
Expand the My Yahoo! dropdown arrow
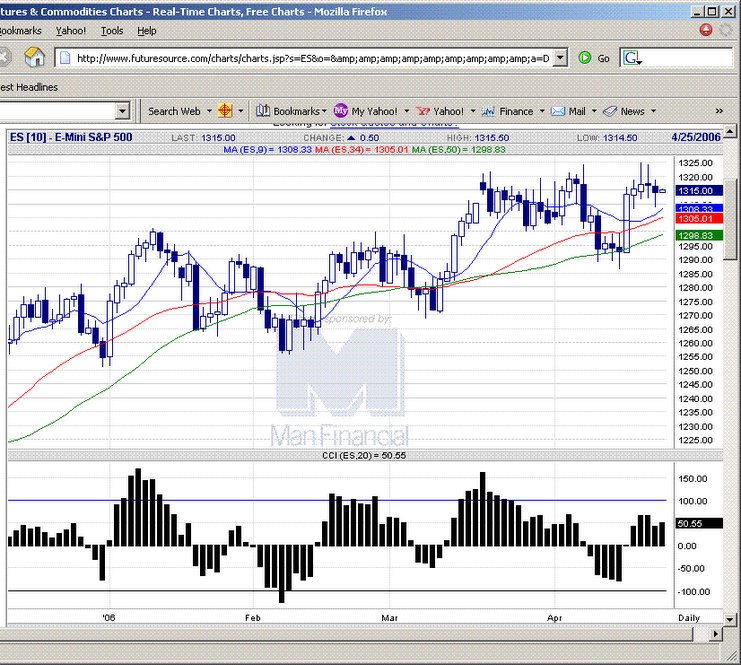click(406, 111)
